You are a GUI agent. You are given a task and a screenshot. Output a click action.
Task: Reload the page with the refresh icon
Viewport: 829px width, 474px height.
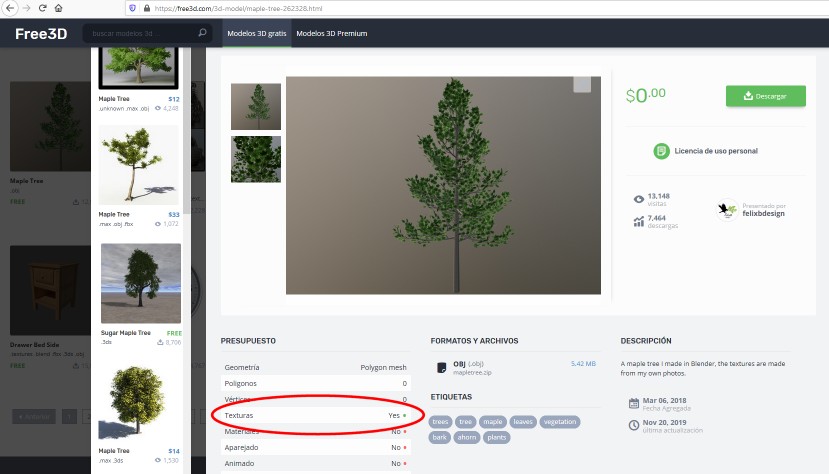coord(42,8)
